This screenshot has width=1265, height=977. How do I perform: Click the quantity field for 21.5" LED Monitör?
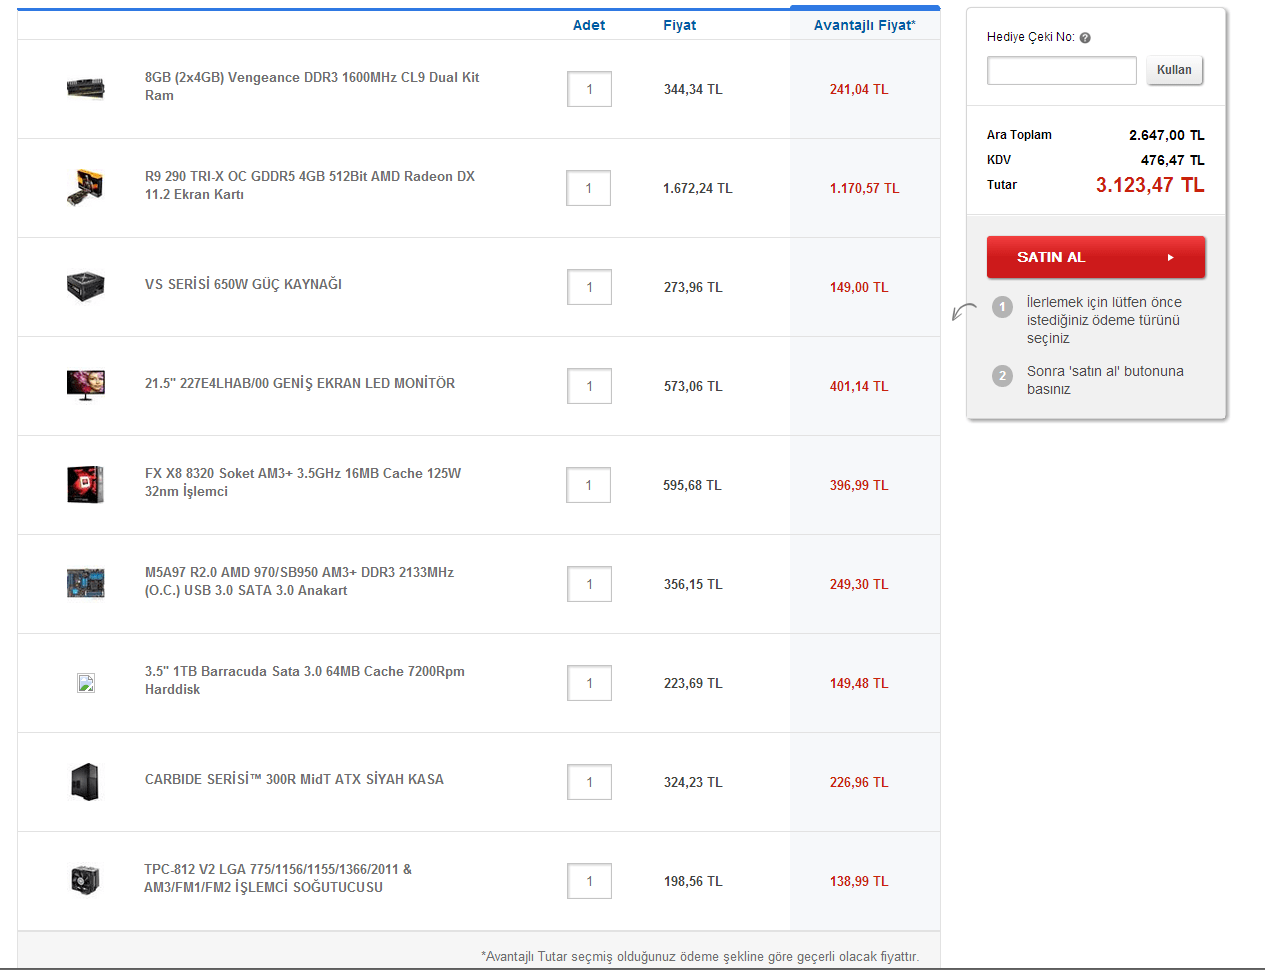[x=589, y=386]
